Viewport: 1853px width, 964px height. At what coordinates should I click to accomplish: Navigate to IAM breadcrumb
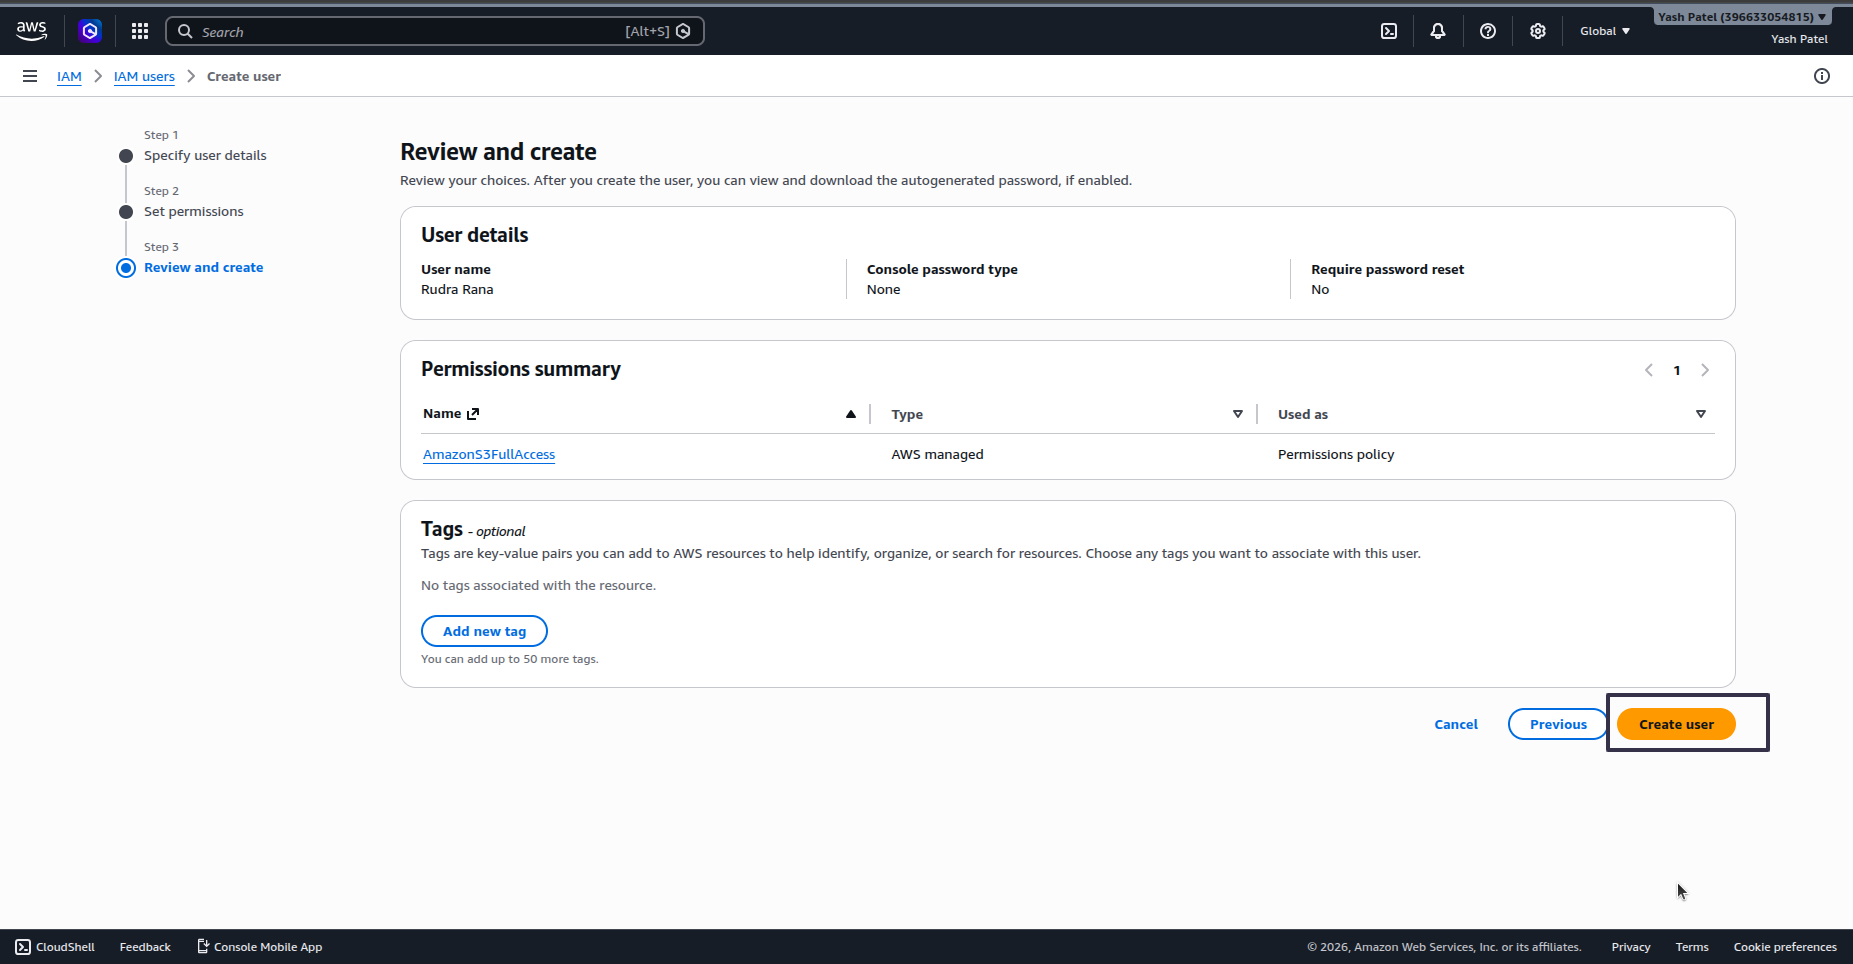pyautogui.click(x=69, y=76)
